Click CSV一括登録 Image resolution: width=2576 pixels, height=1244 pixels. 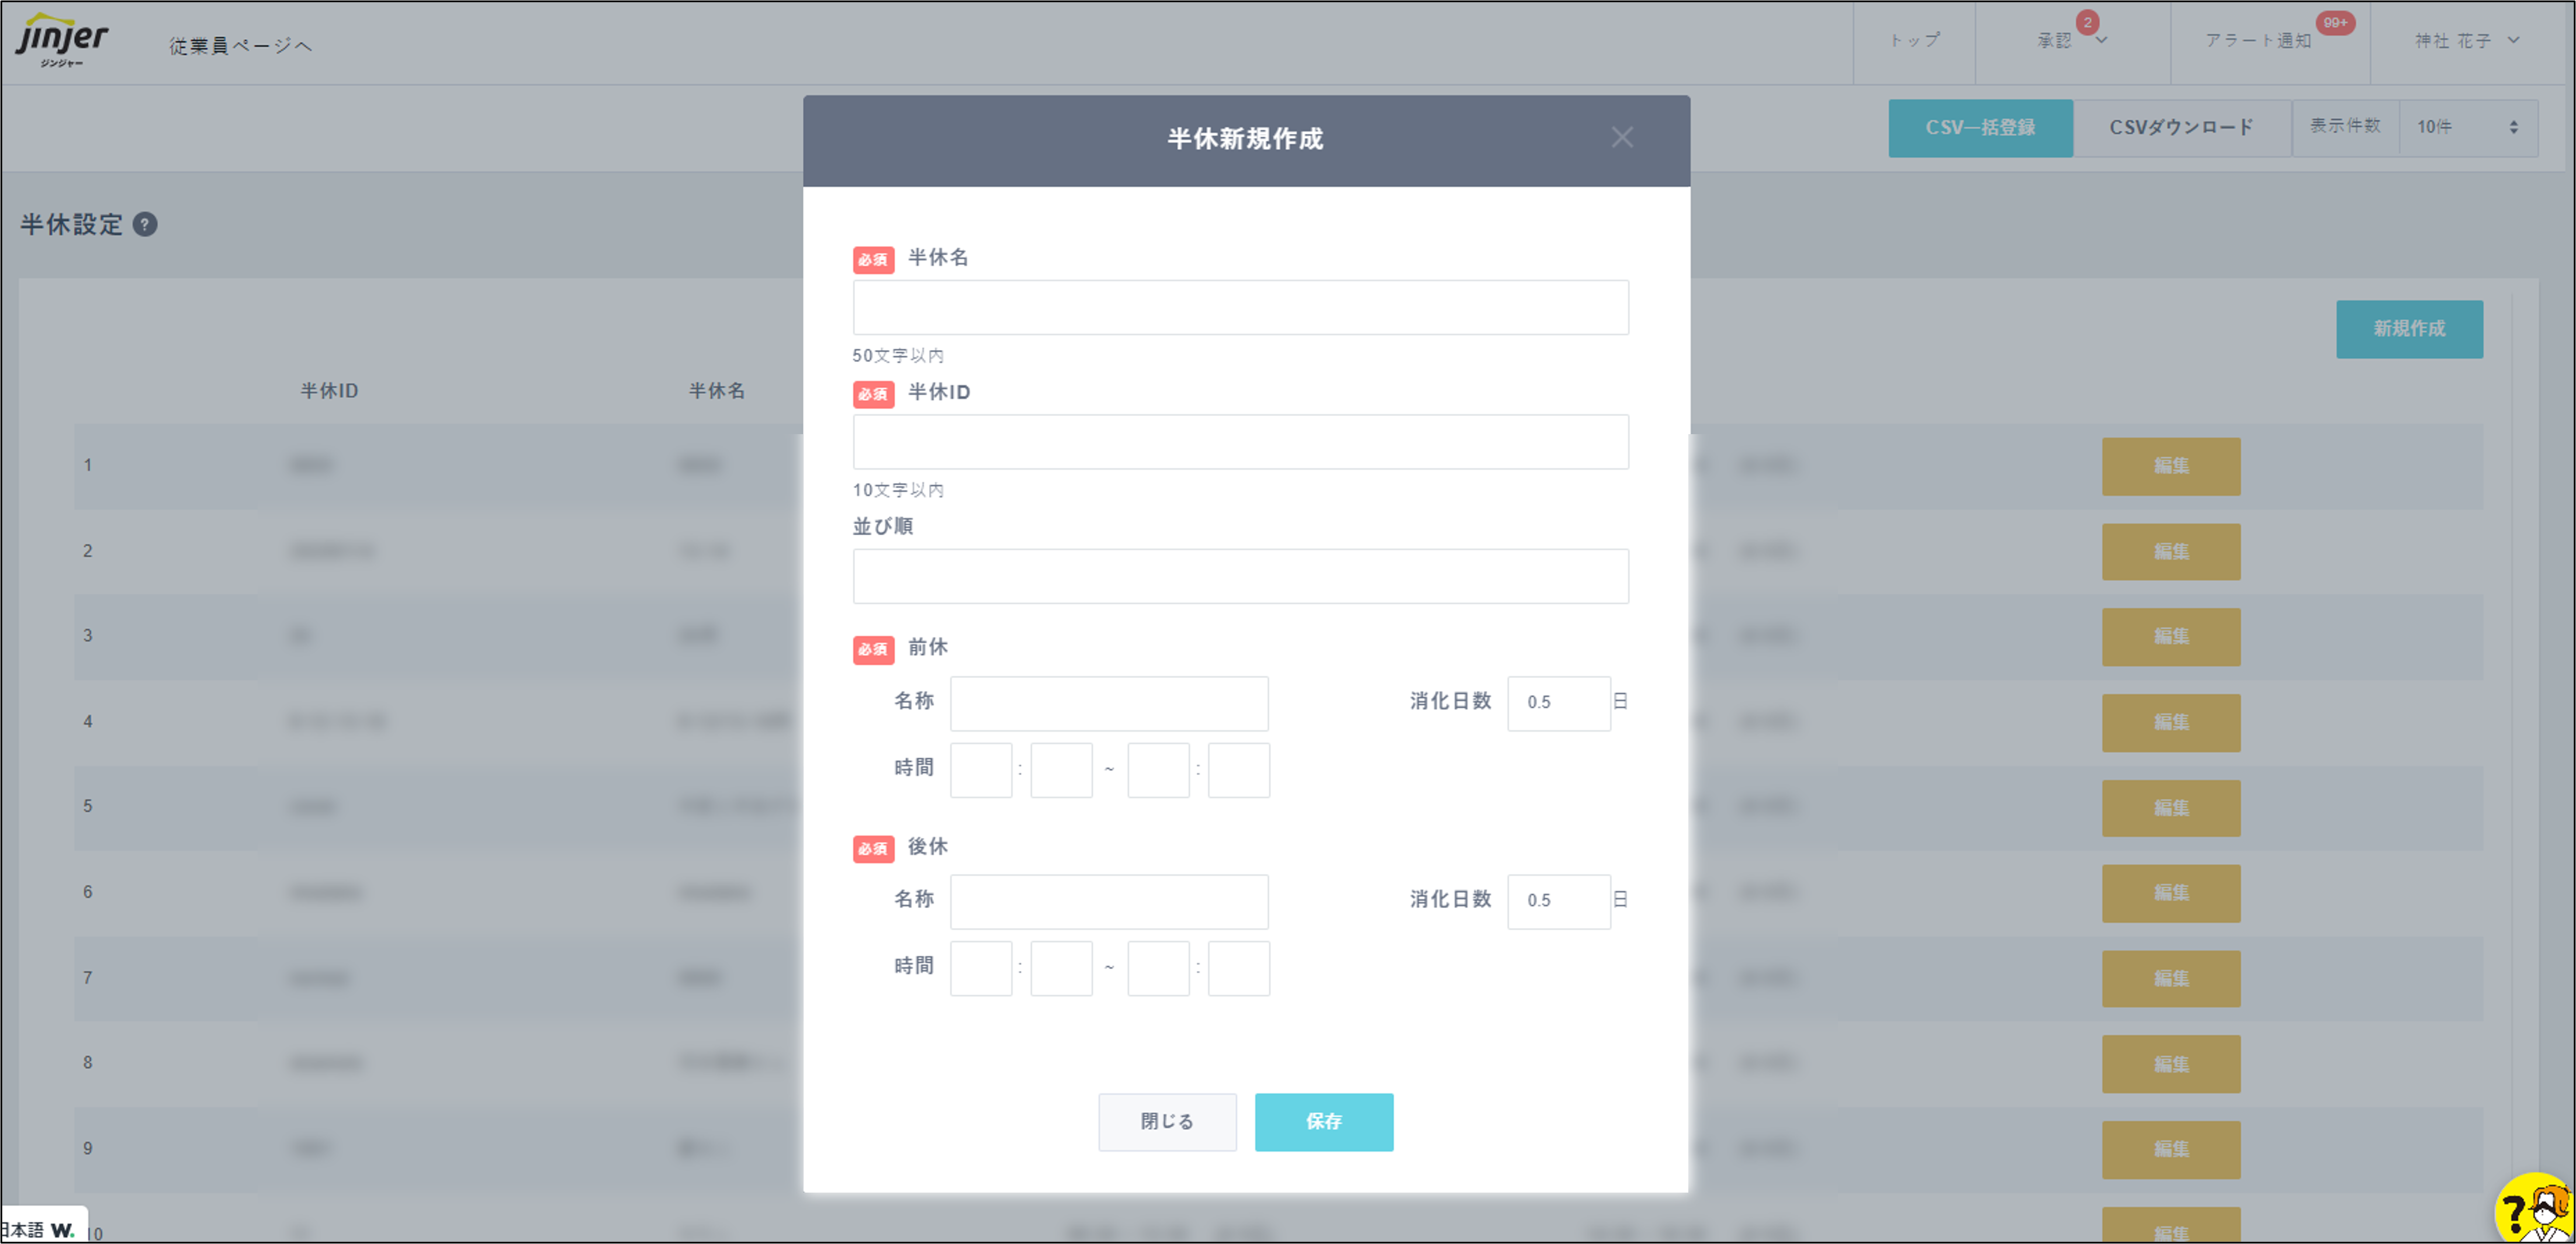pos(1980,127)
